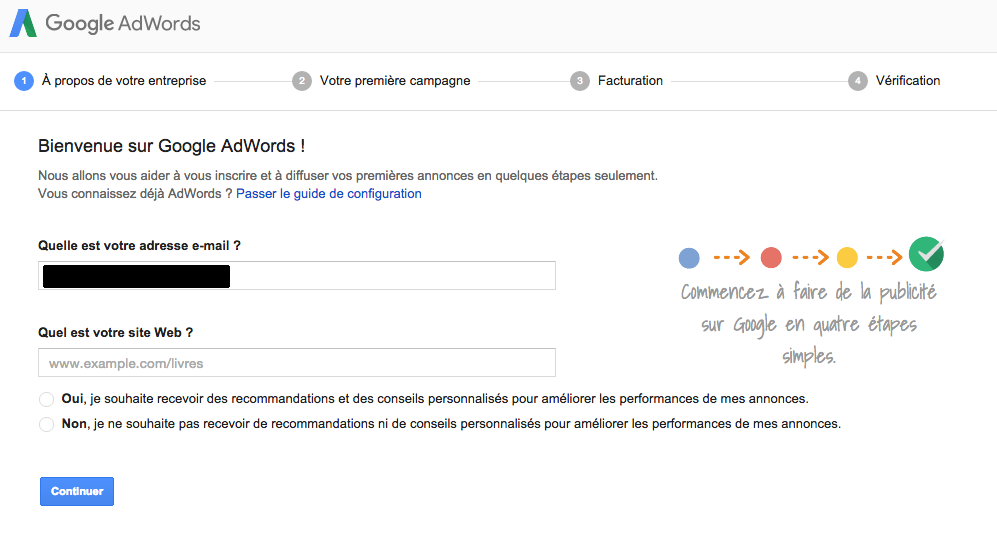
Task: Click step 3 circle for Facturation
Action: (580, 81)
